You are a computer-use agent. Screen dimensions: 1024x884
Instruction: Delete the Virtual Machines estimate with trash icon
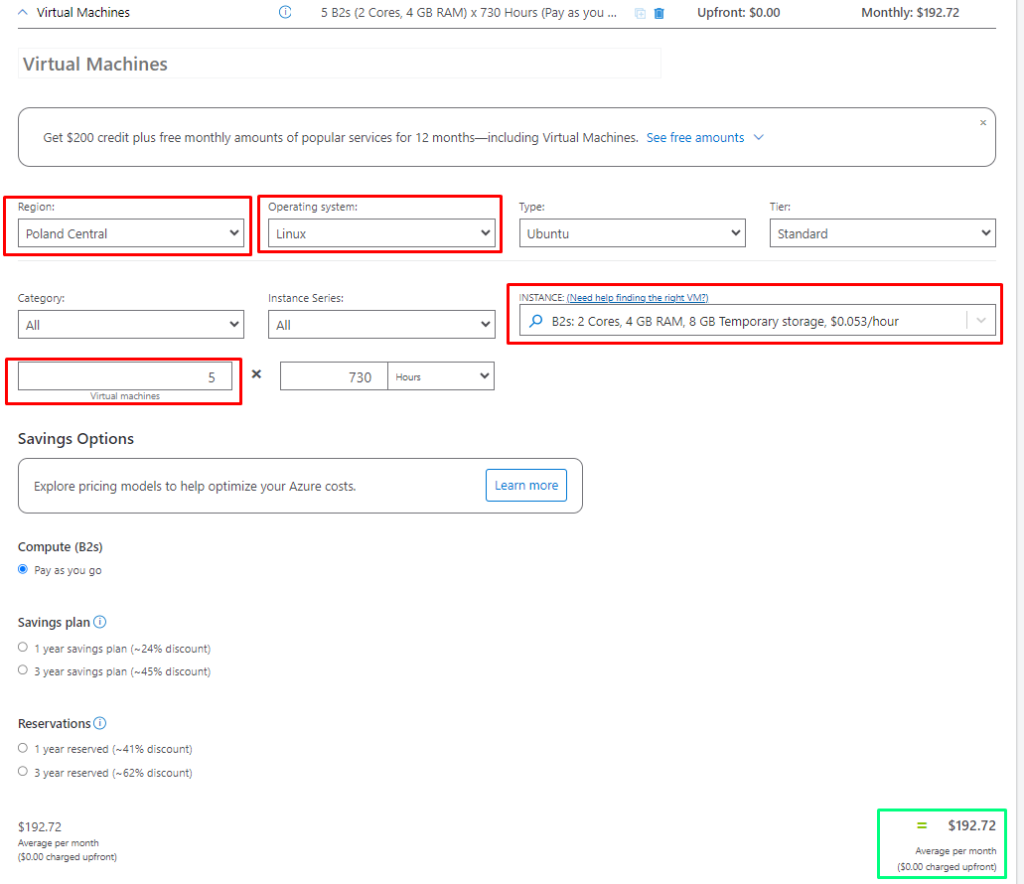659,13
